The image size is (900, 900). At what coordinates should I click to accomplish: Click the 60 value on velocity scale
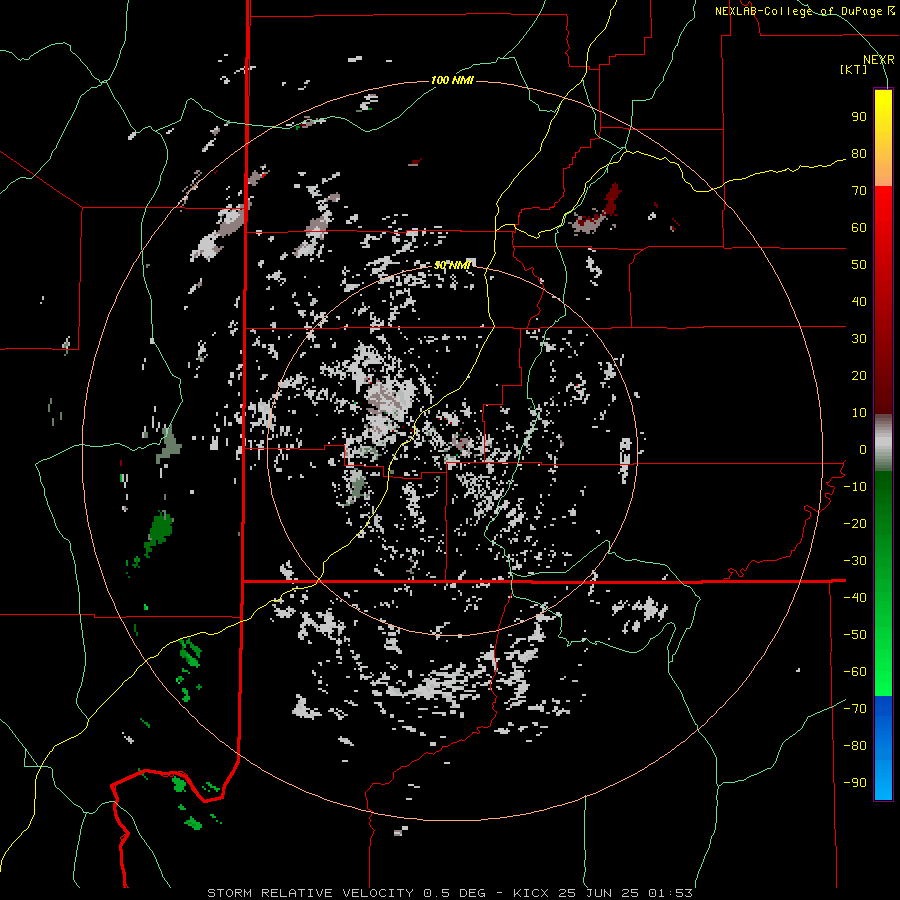point(859,227)
